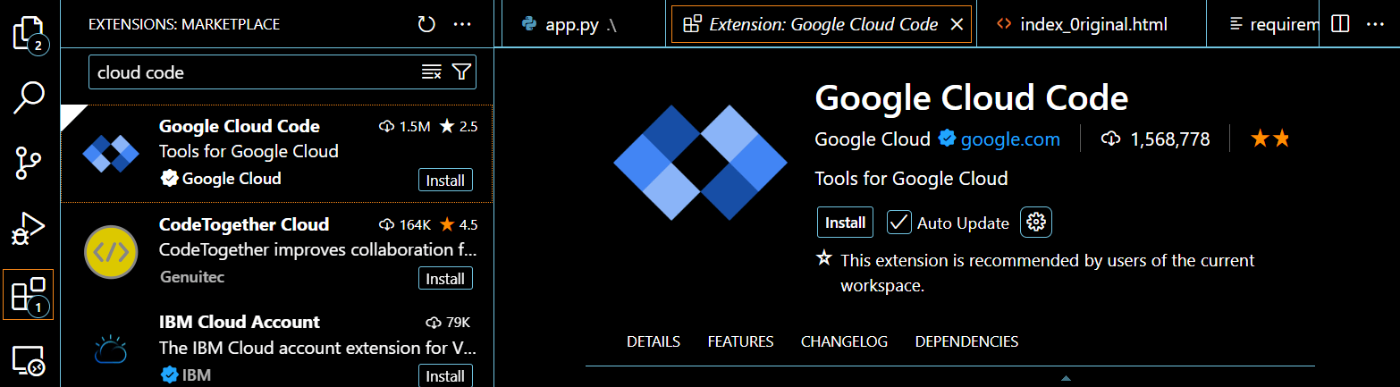Open editor more actions ellipsis
1400x387 pixels.
1376,24
